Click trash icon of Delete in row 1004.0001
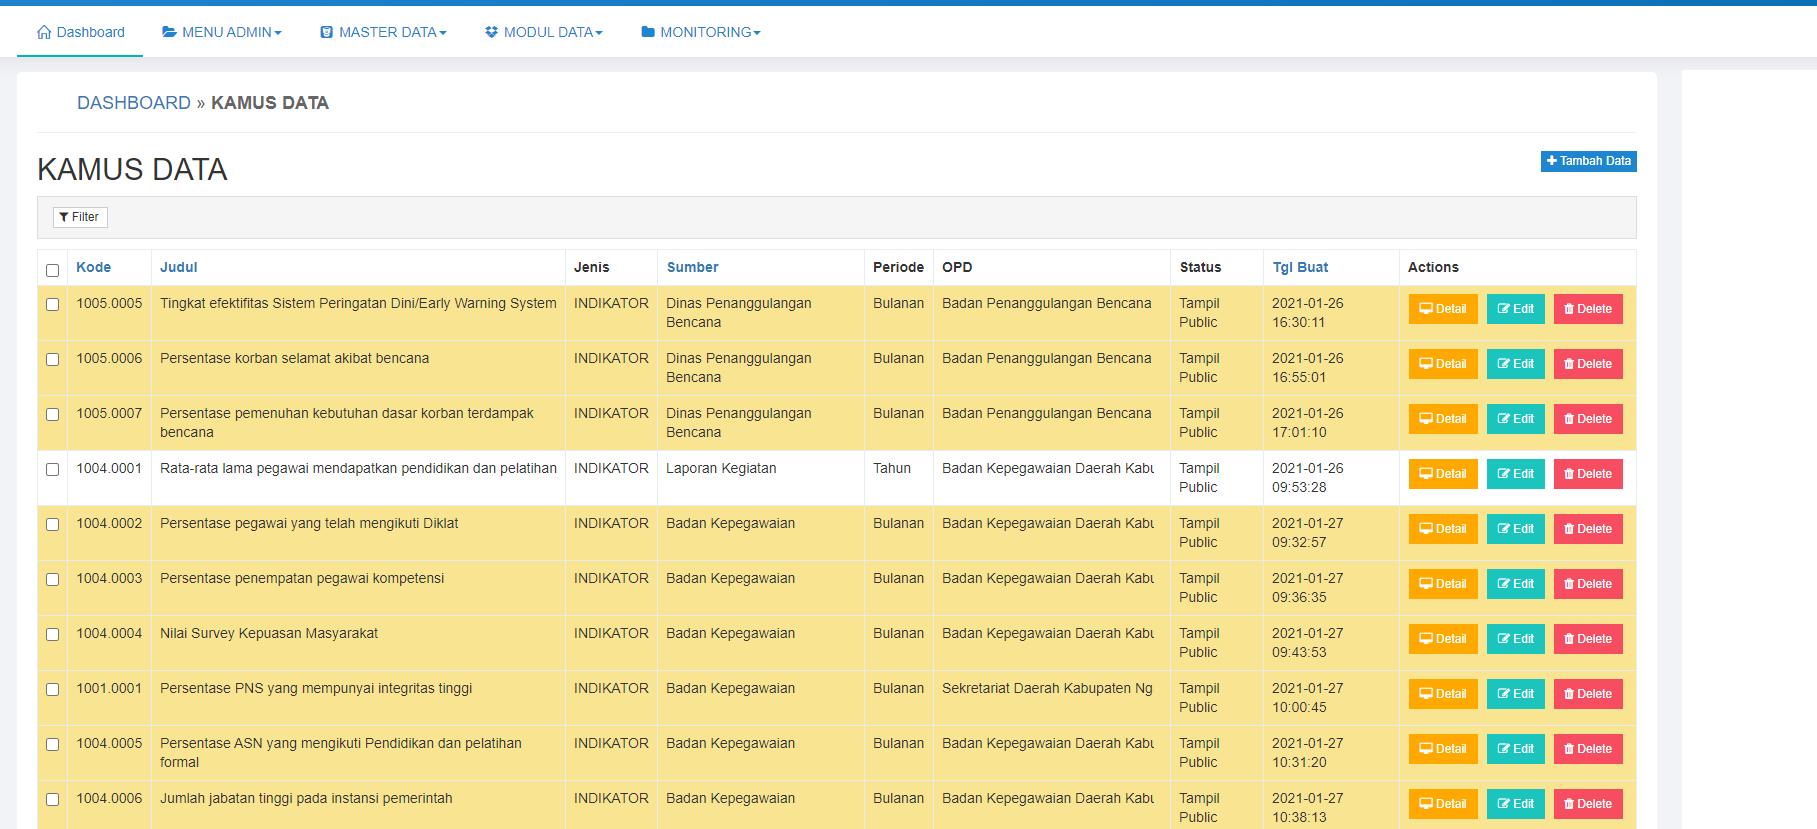Viewport: 1817px width, 829px height. [1569, 474]
